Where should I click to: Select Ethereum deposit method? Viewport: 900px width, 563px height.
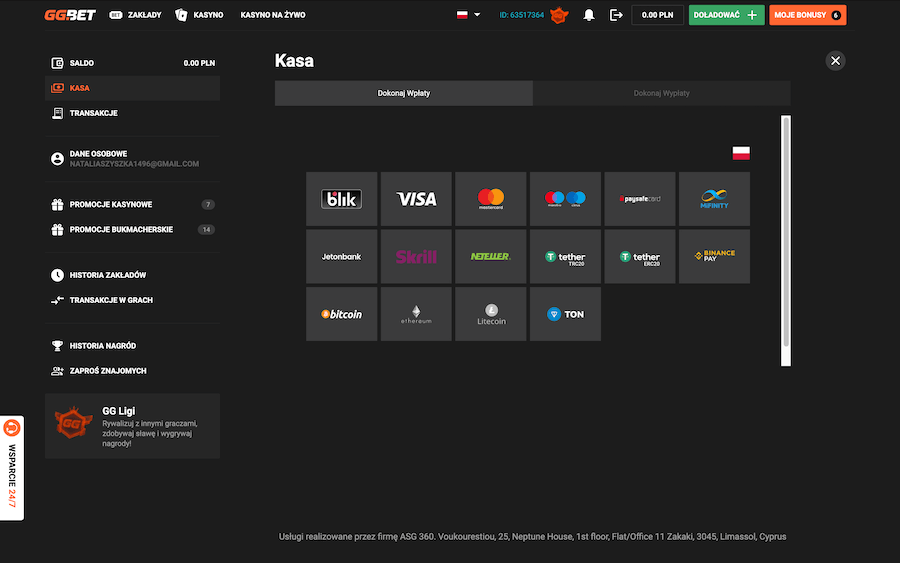[416, 314]
